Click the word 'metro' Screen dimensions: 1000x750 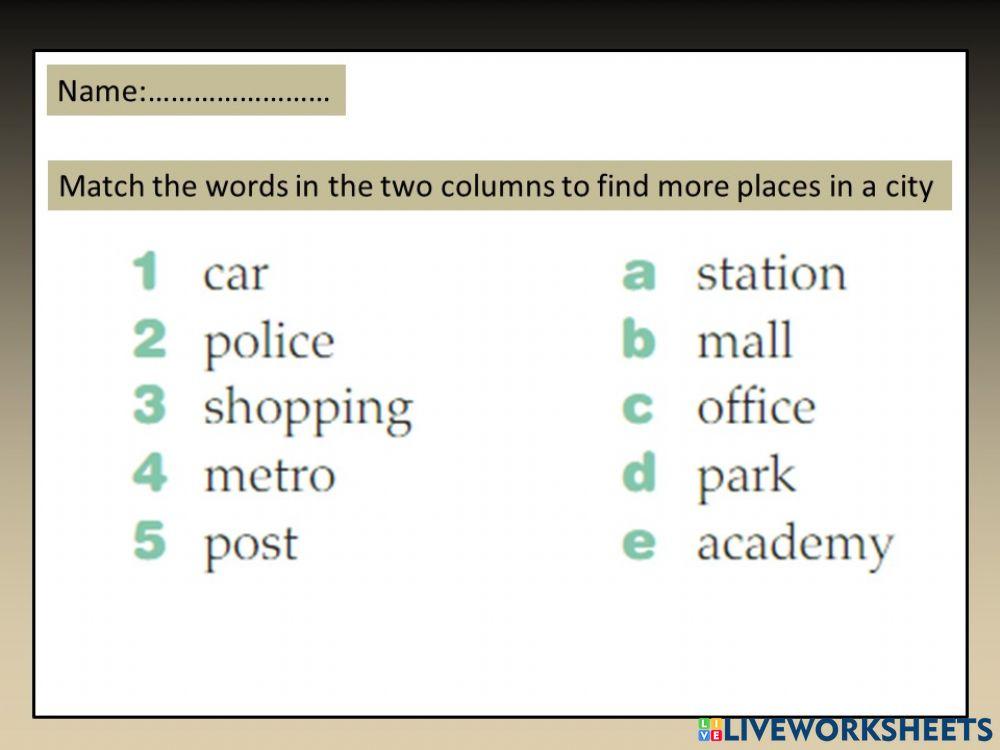pyautogui.click(x=269, y=475)
